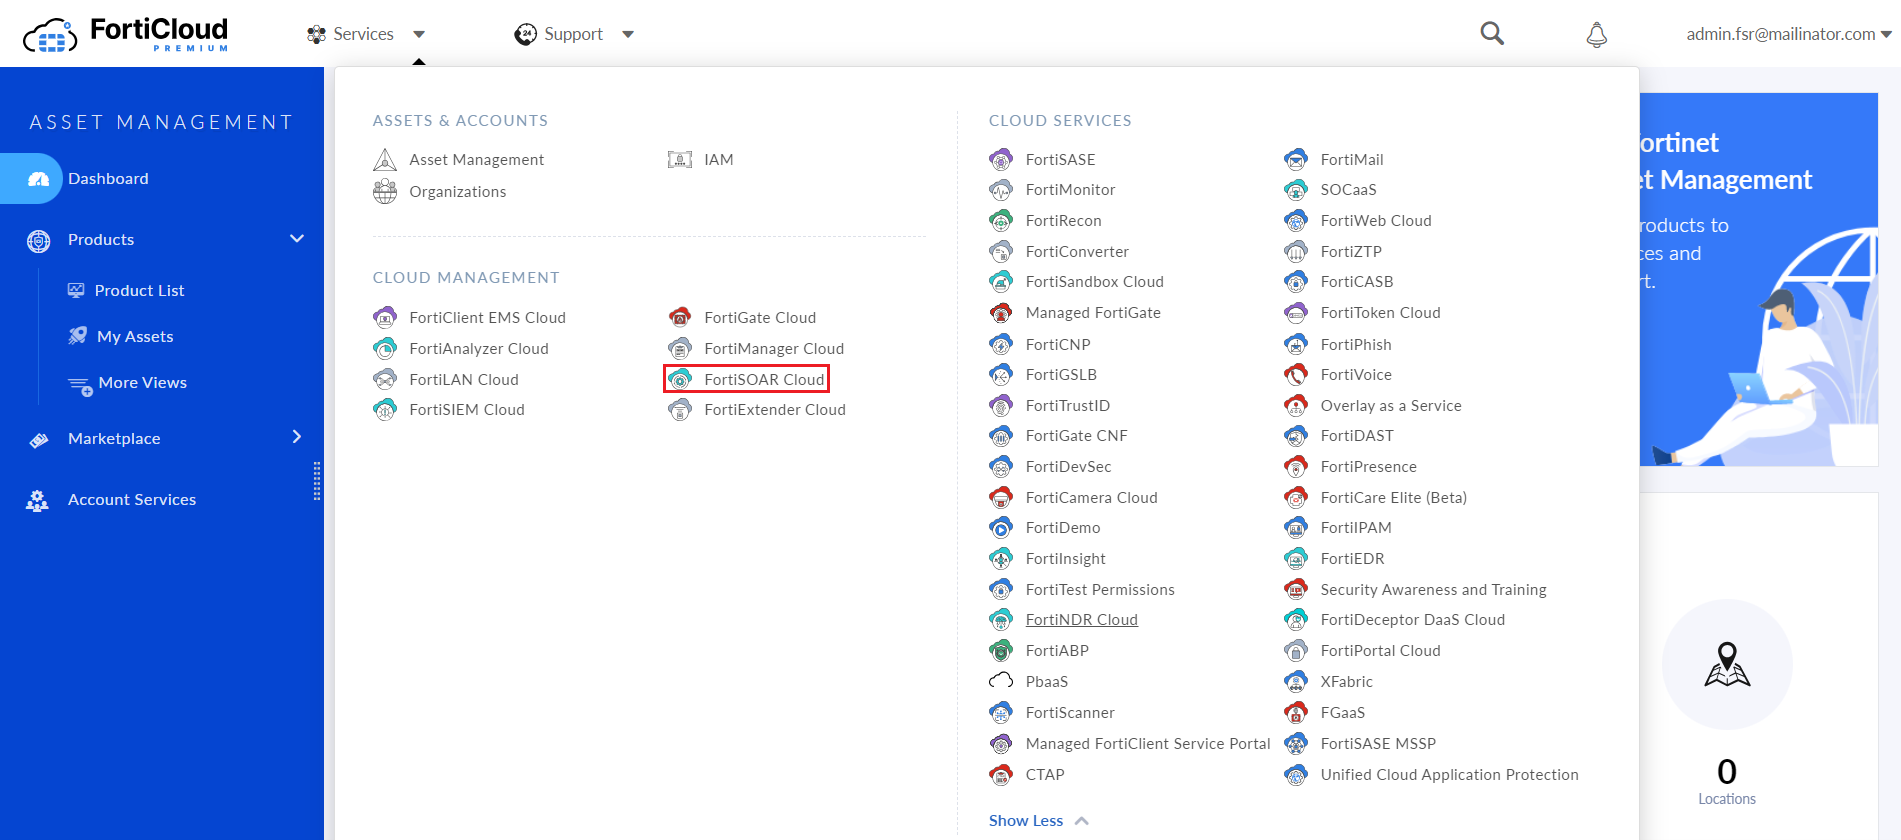Open the admin.fsr@mailinator.com account dropdown

1788,34
